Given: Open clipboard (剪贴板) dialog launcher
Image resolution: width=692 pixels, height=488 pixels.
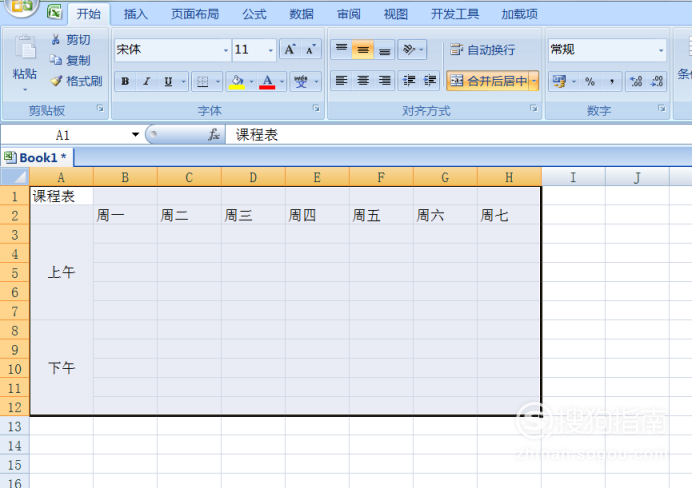Looking at the screenshot, I should [x=100, y=108].
